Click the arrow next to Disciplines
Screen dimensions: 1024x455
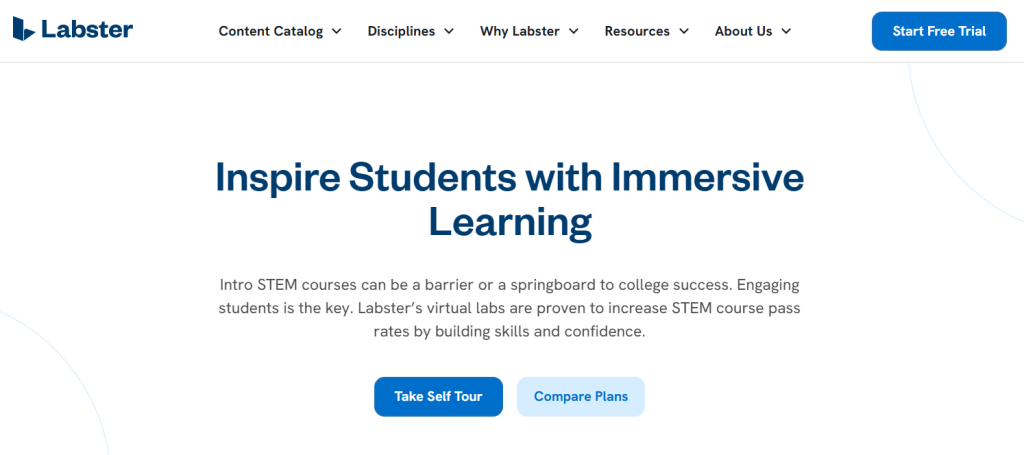click(449, 31)
